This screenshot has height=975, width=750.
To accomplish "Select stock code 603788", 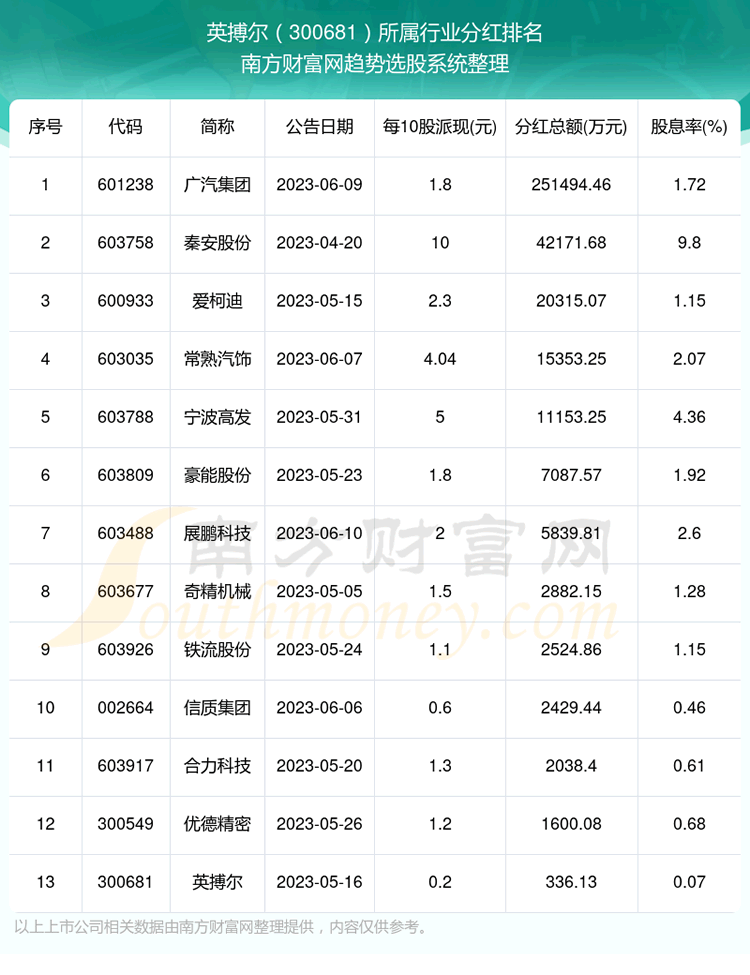I will click(x=126, y=417).
